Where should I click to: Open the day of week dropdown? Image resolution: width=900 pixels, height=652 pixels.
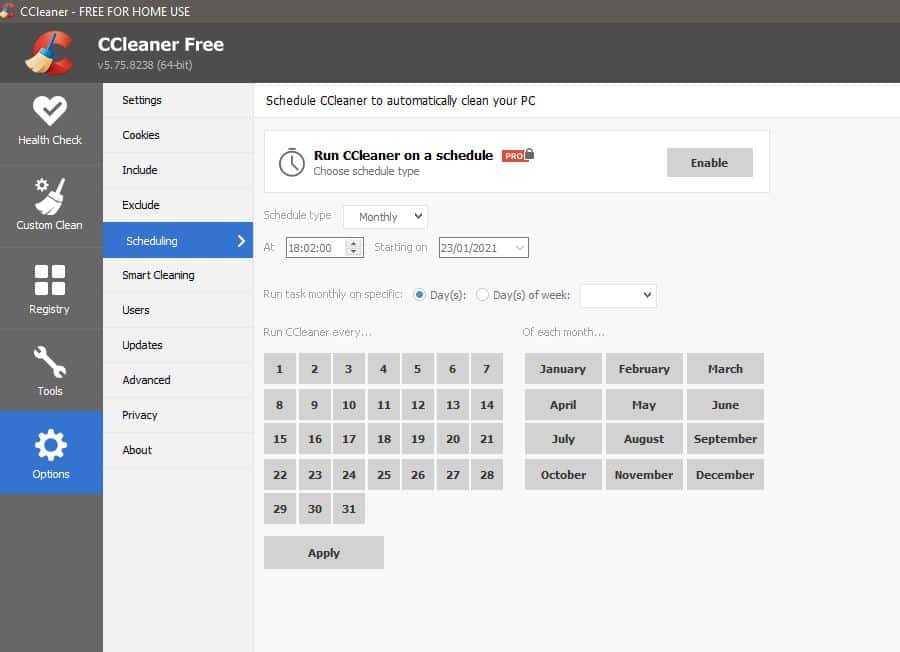[x=618, y=295]
